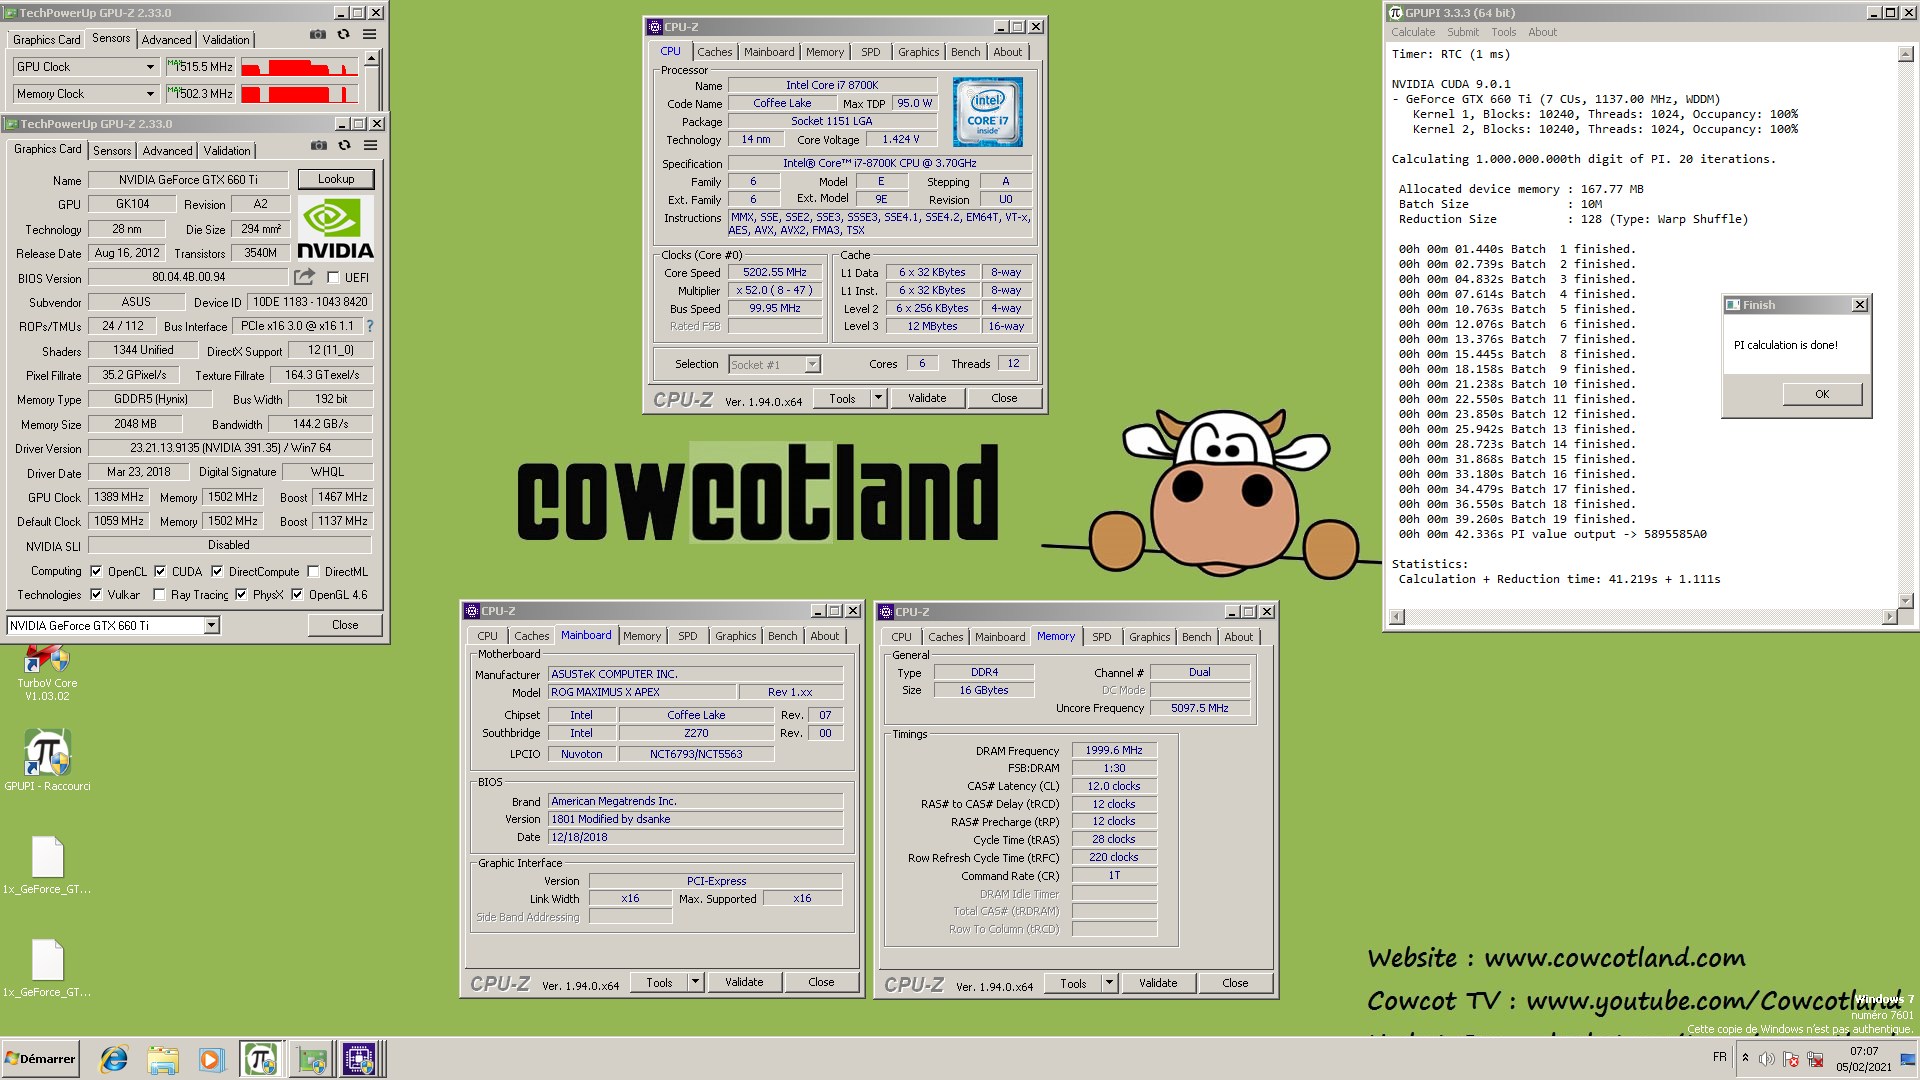Click the bus interface question mark icon
Screen dimensions: 1920x1080
pos(370,326)
